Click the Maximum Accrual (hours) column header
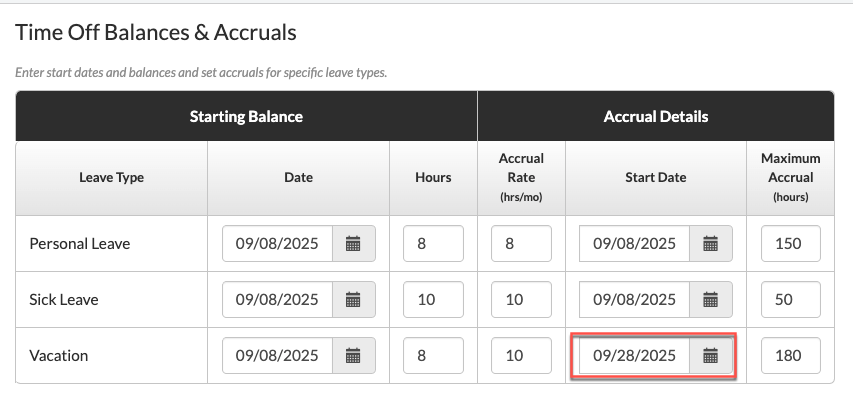Image resolution: width=853 pixels, height=402 pixels. (790, 178)
